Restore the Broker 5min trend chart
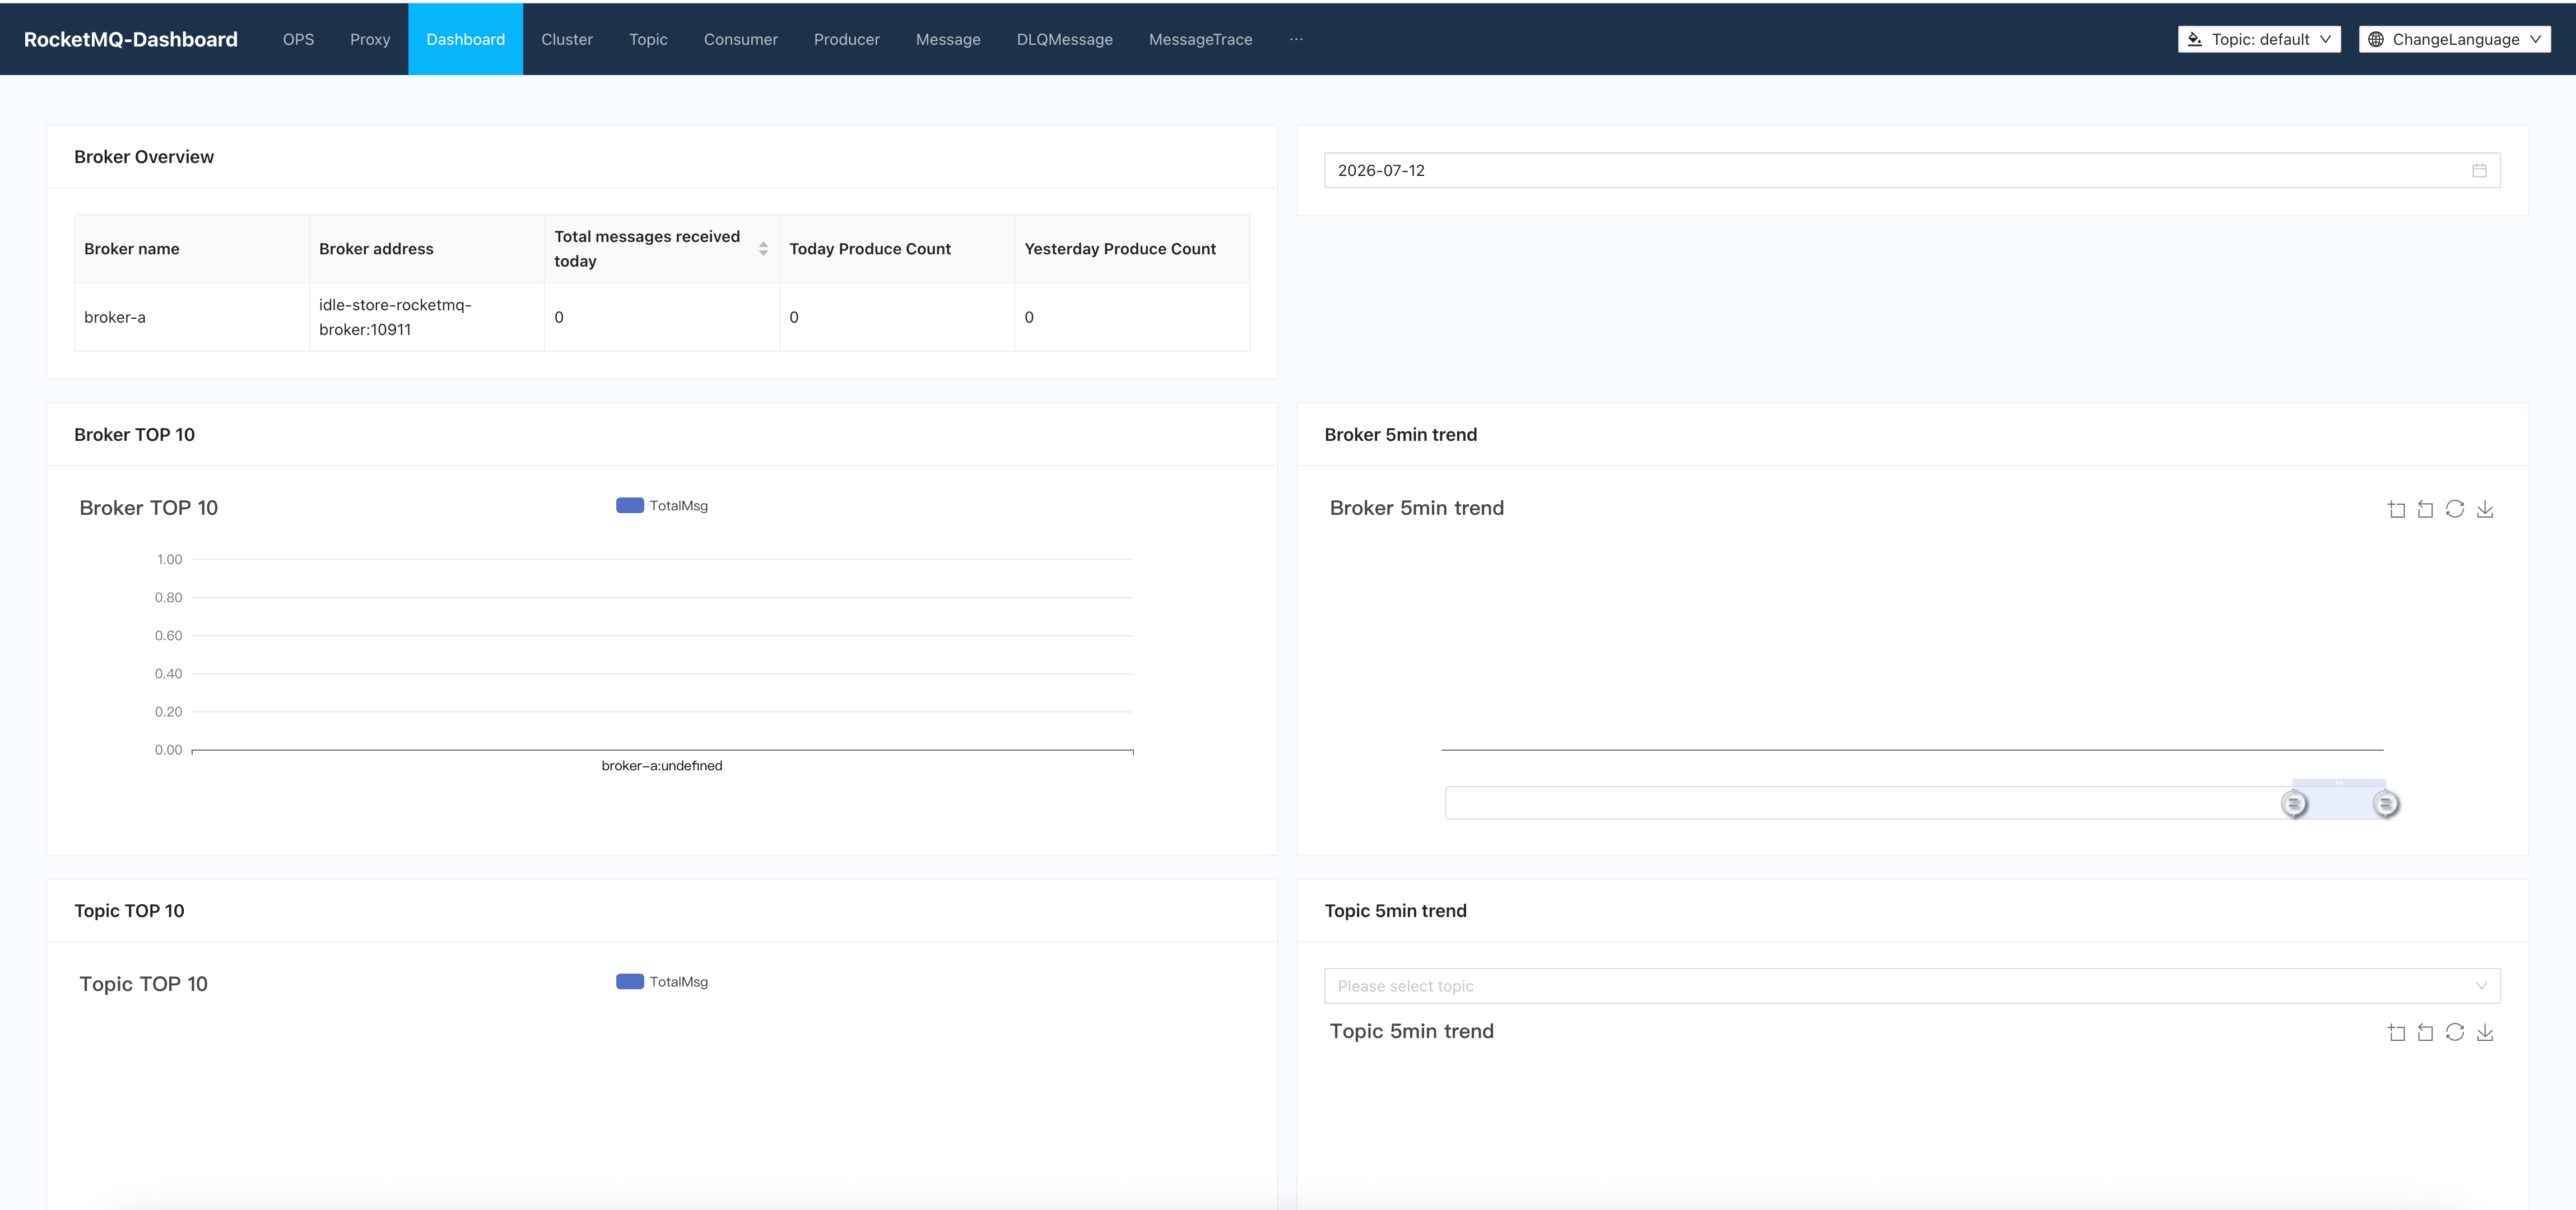This screenshot has height=1210, width=2576. [x=2455, y=509]
